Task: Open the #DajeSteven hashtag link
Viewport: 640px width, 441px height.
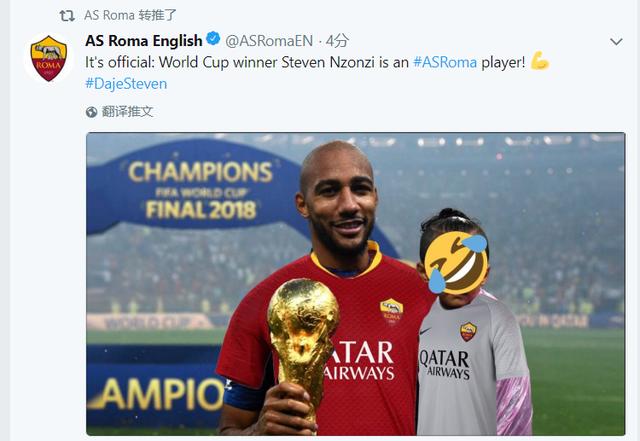Action: pyautogui.click(x=126, y=84)
